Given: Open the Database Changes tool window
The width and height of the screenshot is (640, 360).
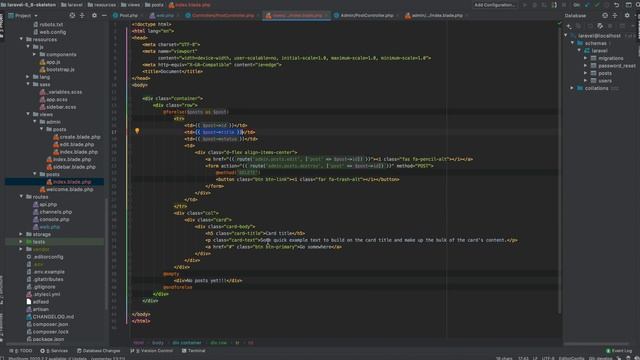Looking at the screenshot, I should click(98, 351).
